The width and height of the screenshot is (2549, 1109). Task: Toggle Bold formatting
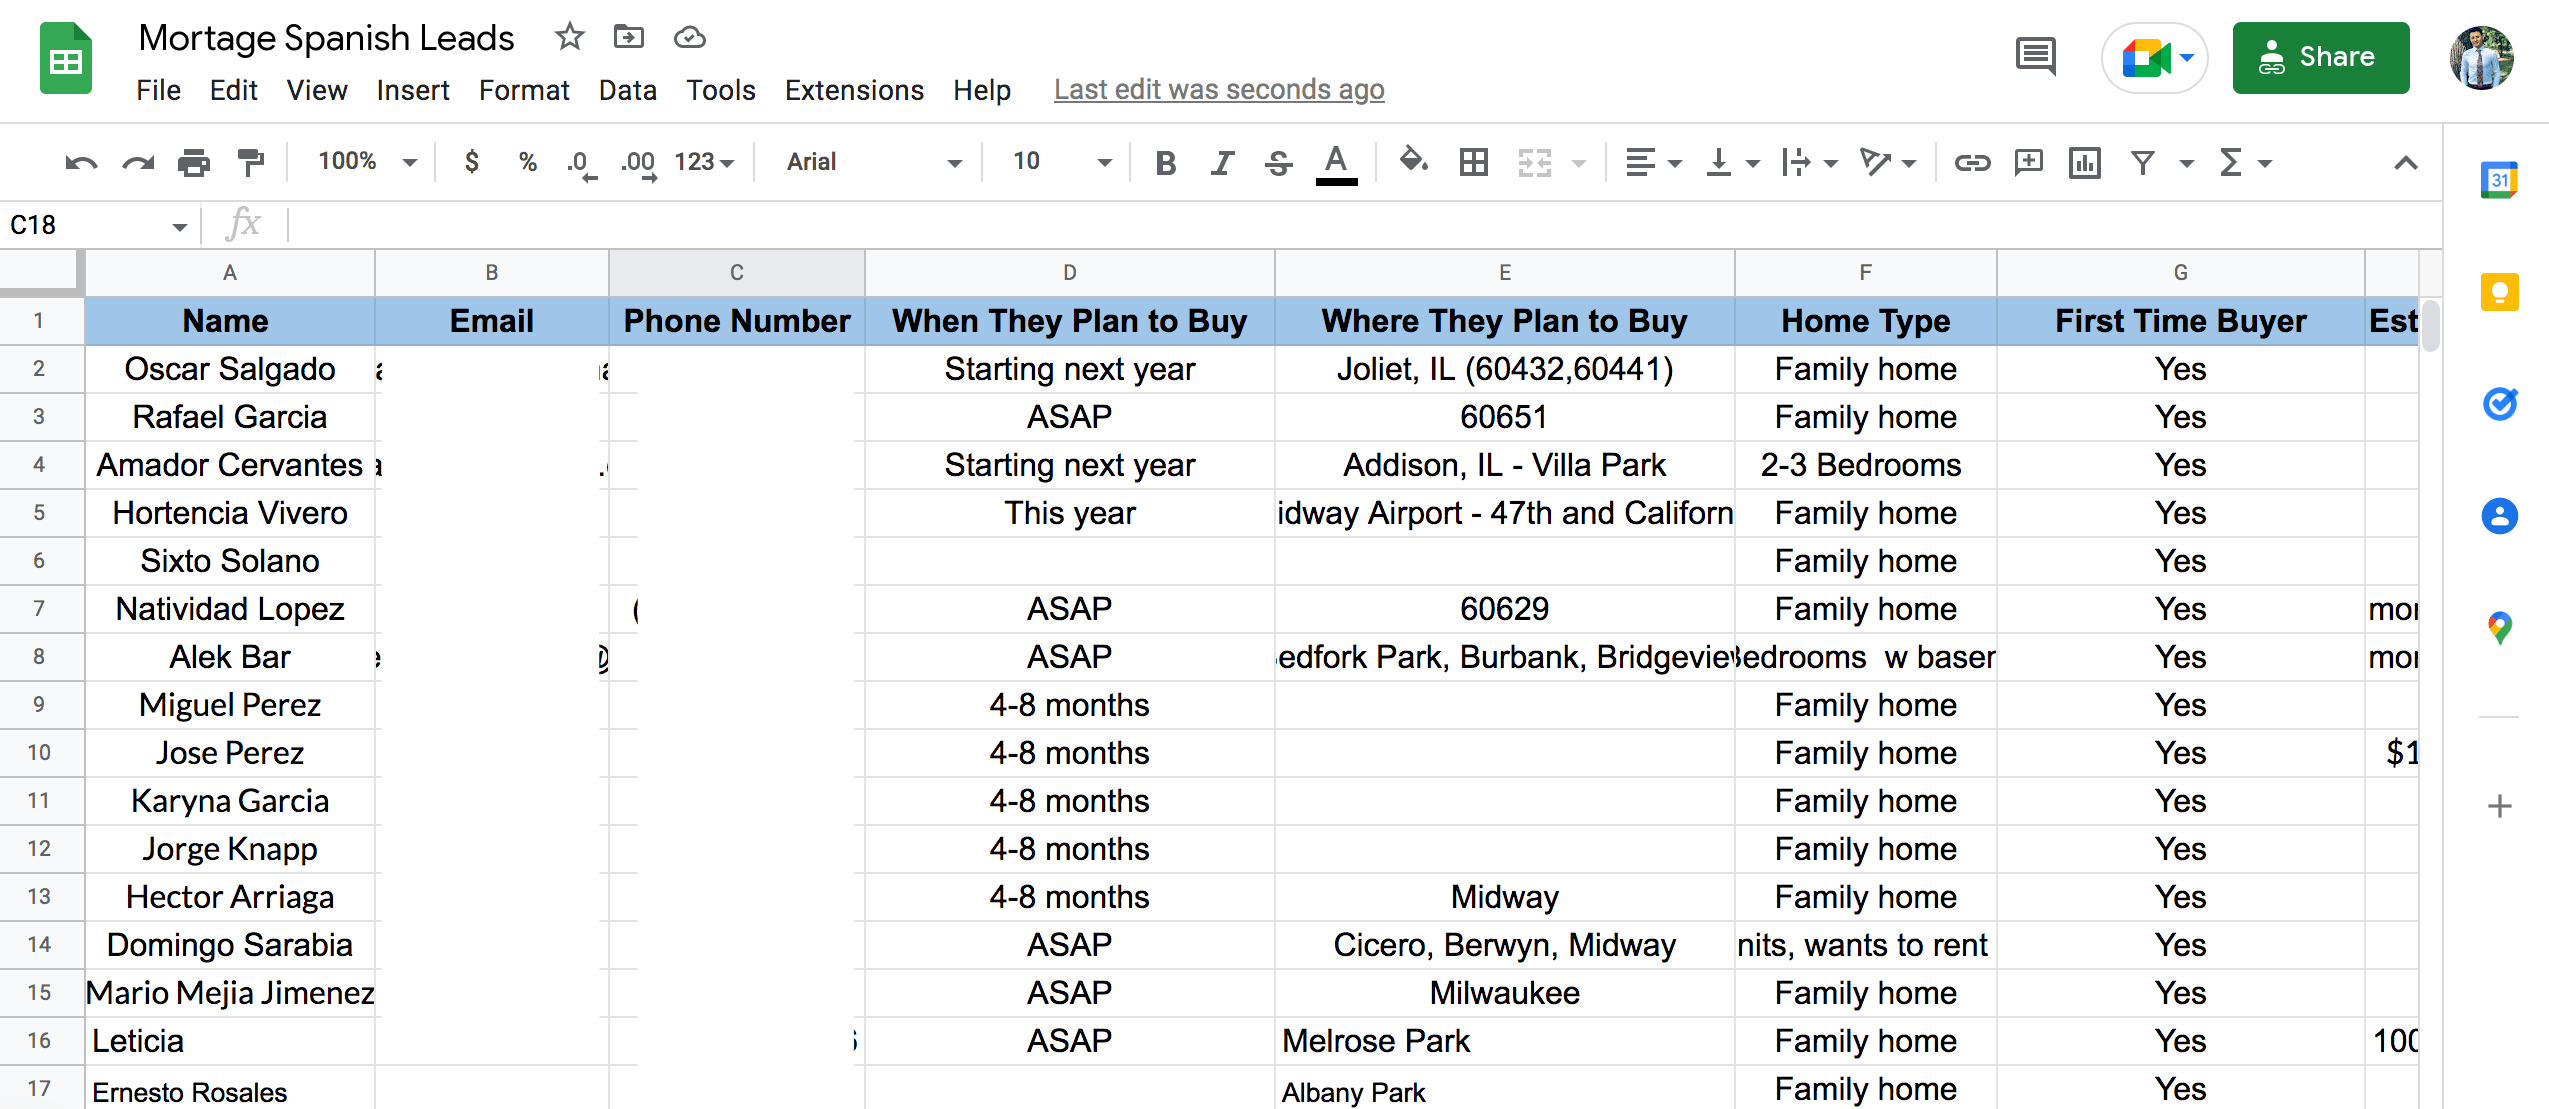1165,162
